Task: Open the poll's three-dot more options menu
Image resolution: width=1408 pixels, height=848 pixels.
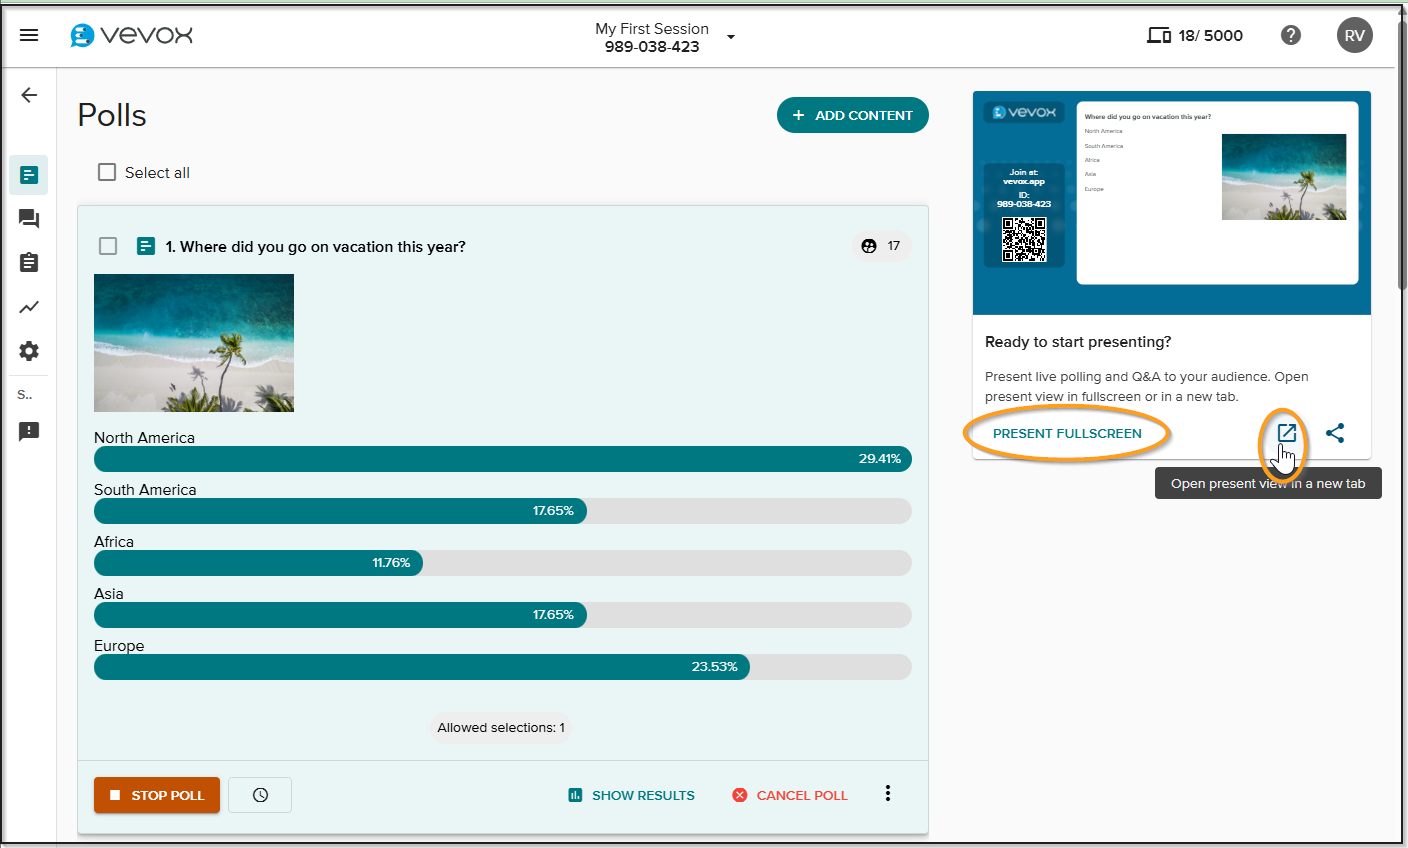Action: pos(887,794)
